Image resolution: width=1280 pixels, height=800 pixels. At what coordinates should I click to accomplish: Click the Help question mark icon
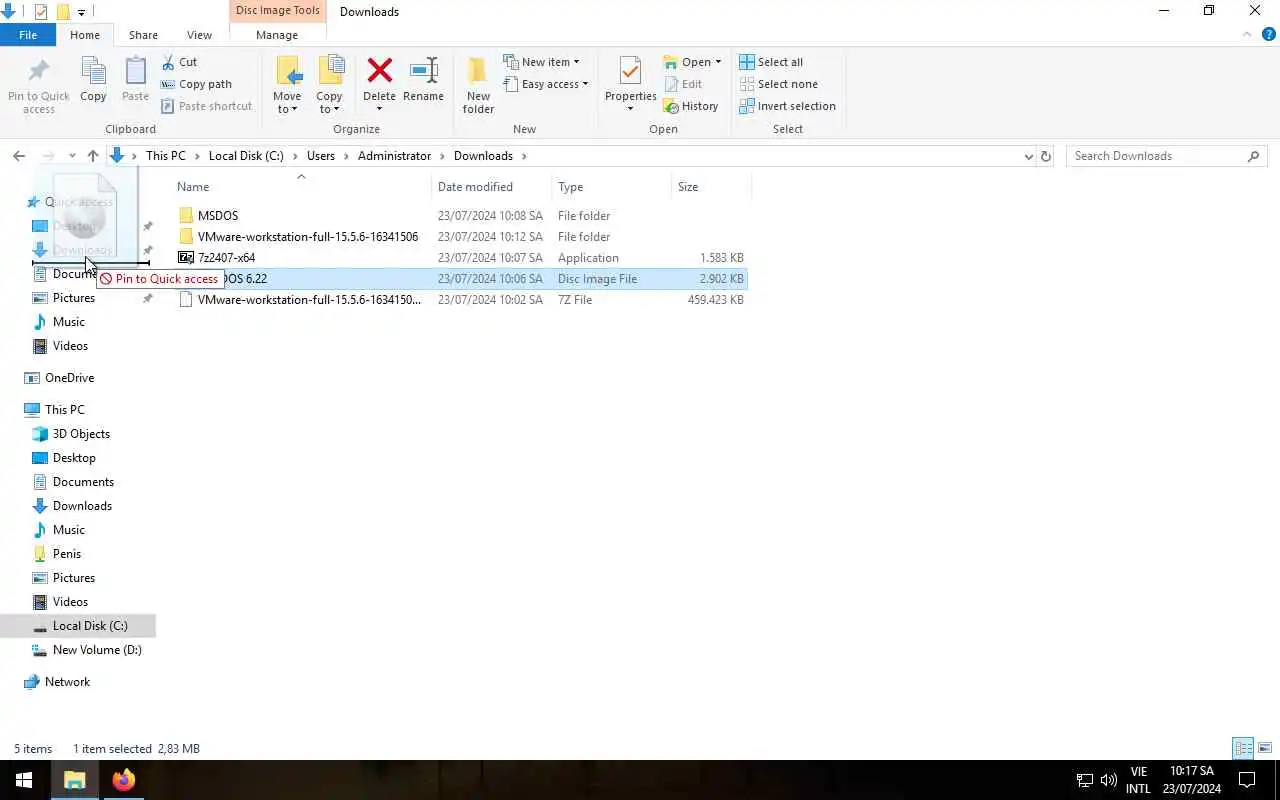pos(1269,34)
